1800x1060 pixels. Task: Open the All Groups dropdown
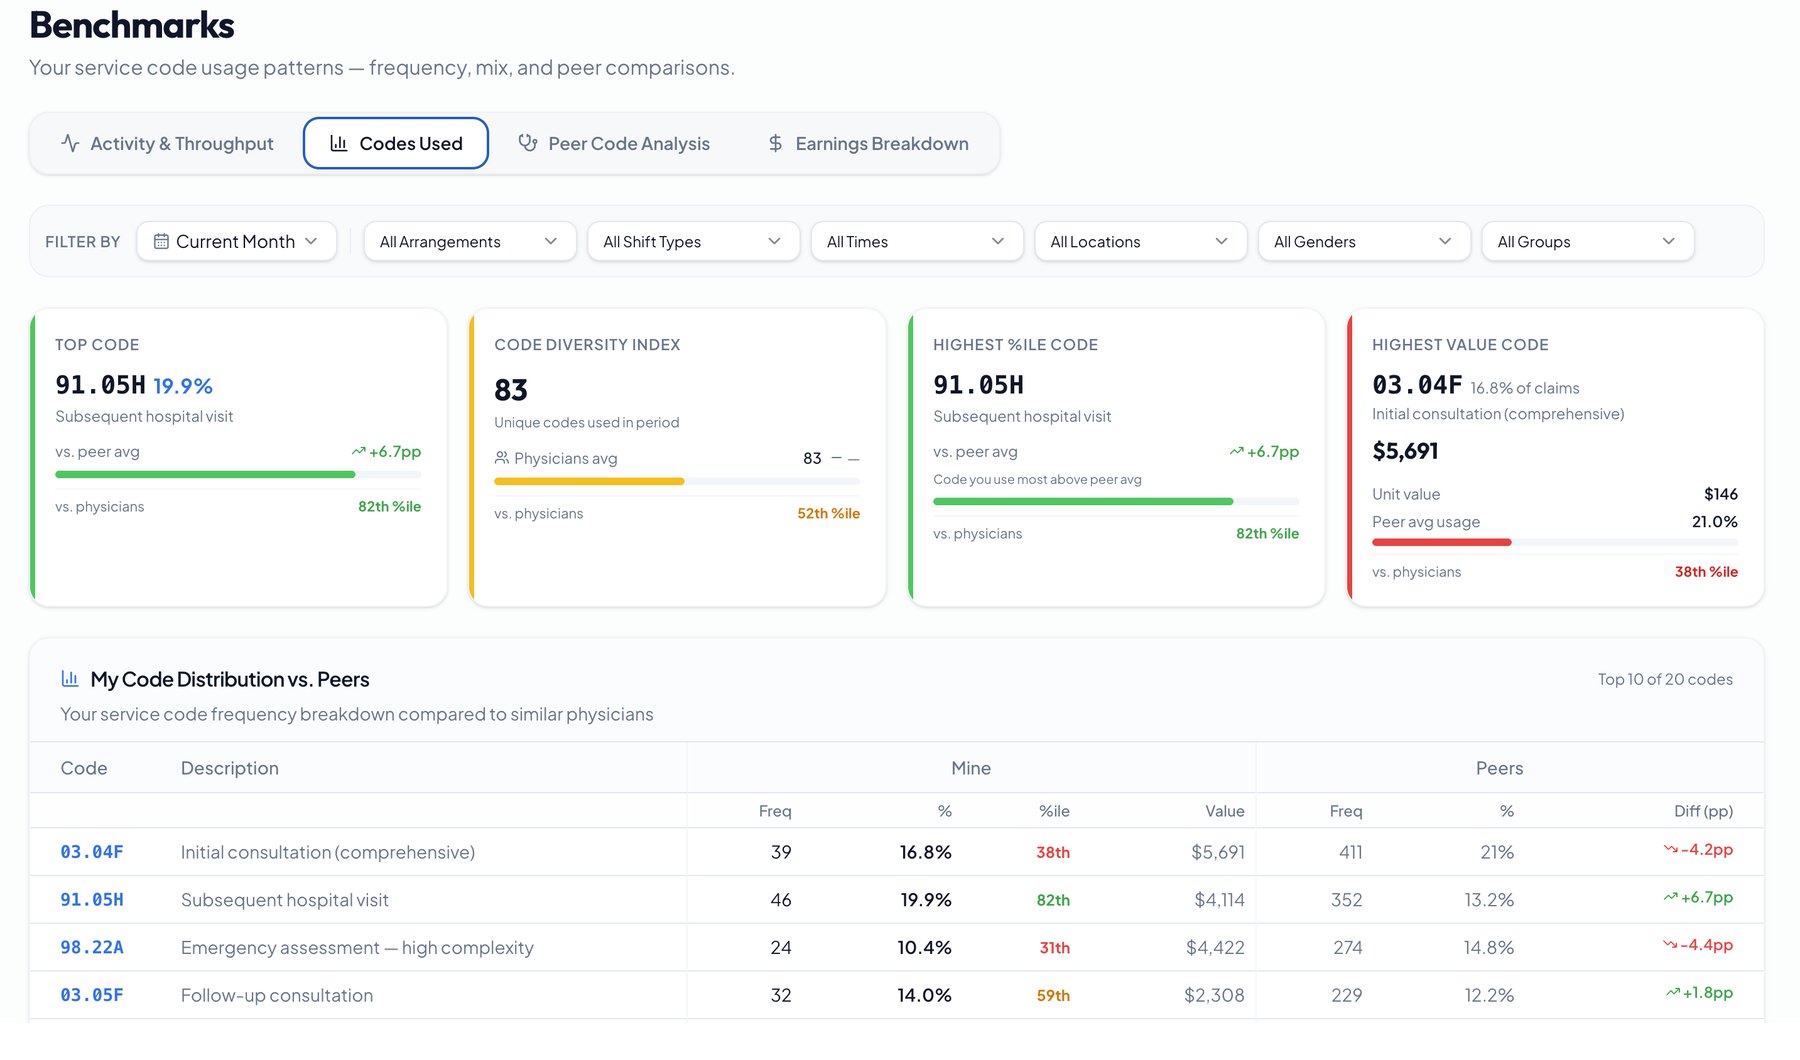[x=1588, y=241]
